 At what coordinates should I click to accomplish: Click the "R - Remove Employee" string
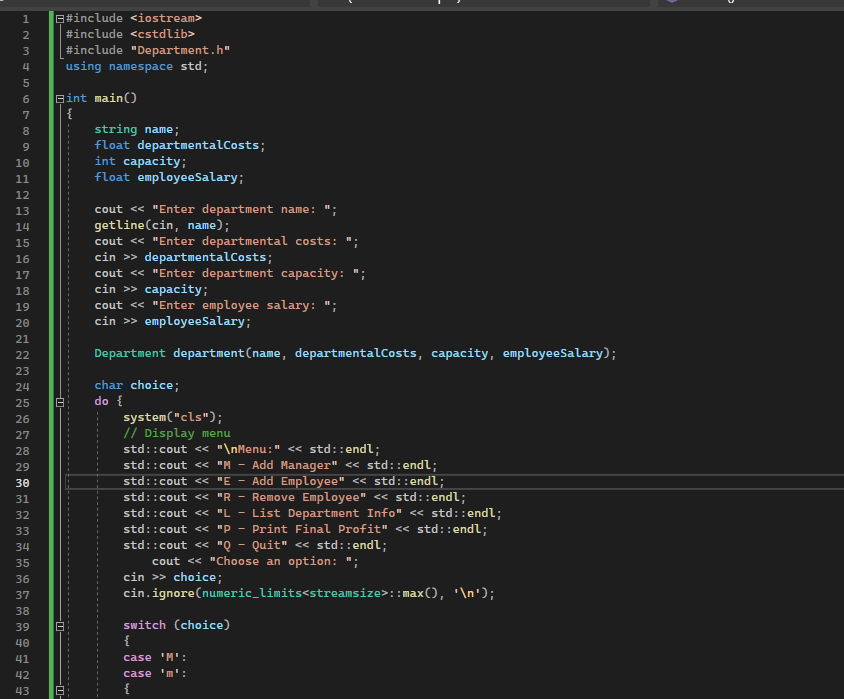pyautogui.click(x=291, y=497)
